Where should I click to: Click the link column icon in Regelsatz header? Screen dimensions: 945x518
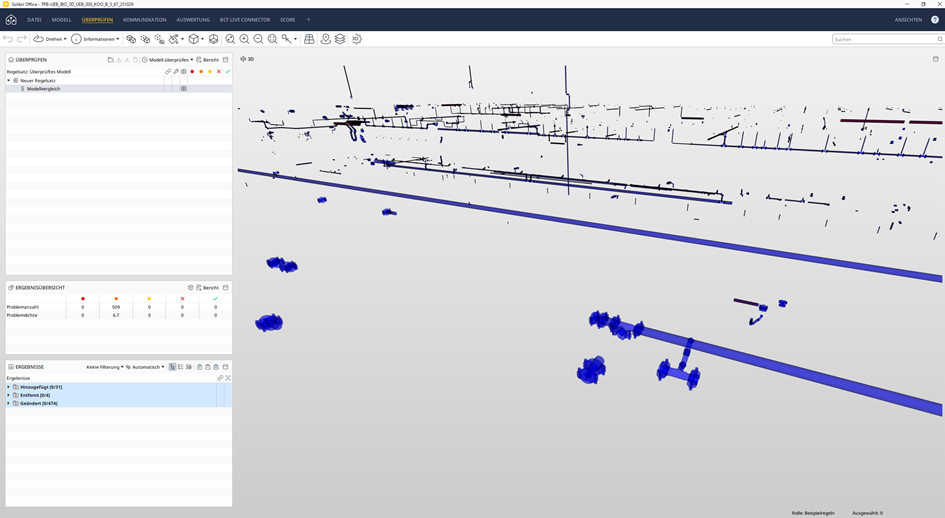coord(168,71)
